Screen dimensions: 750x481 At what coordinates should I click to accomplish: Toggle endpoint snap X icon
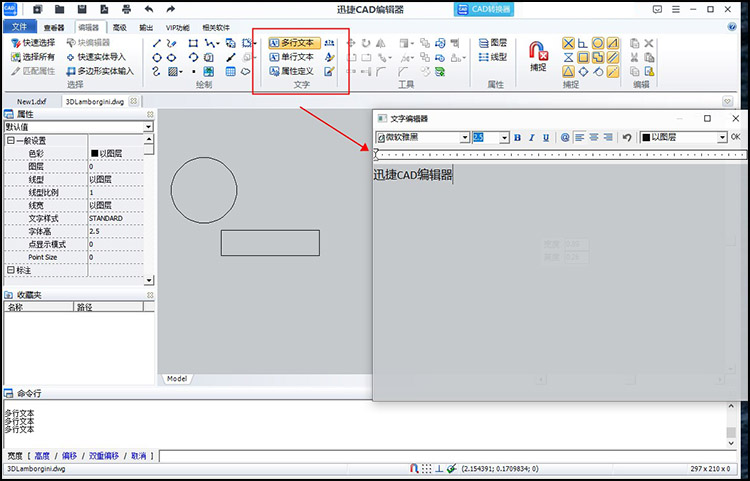click(x=568, y=44)
